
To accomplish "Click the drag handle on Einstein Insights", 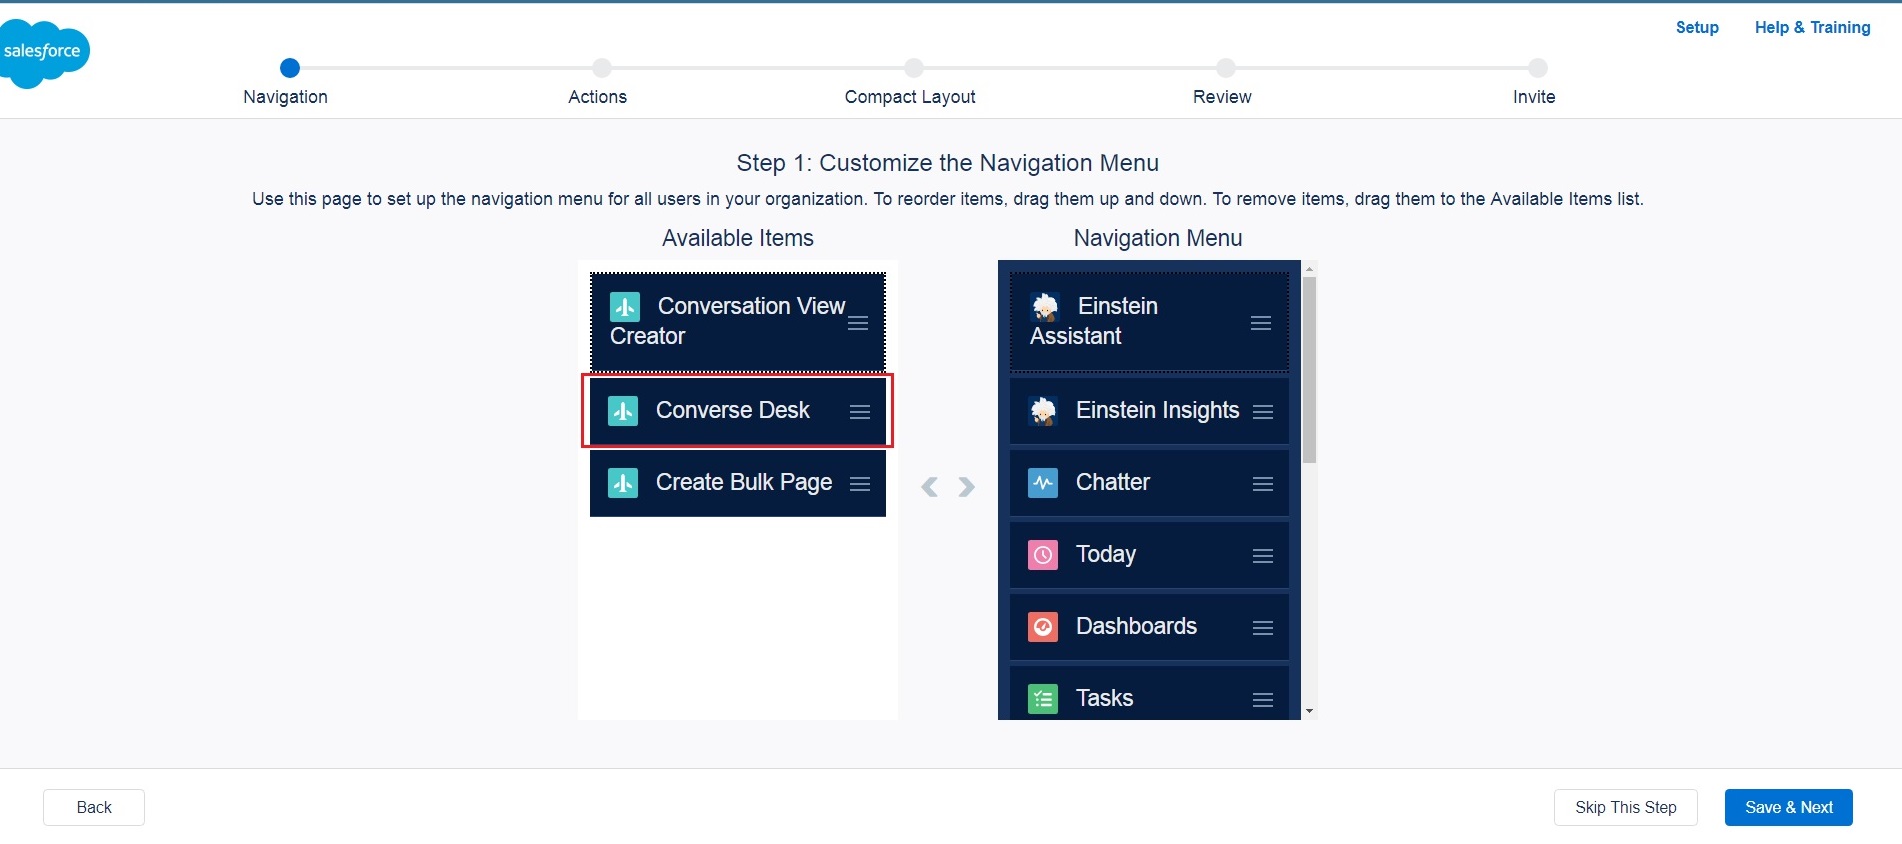I will tap(1263, 411).
